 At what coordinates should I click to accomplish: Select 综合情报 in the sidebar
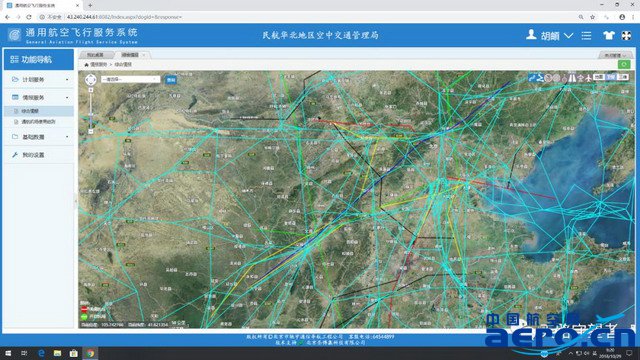coord(39,111)
